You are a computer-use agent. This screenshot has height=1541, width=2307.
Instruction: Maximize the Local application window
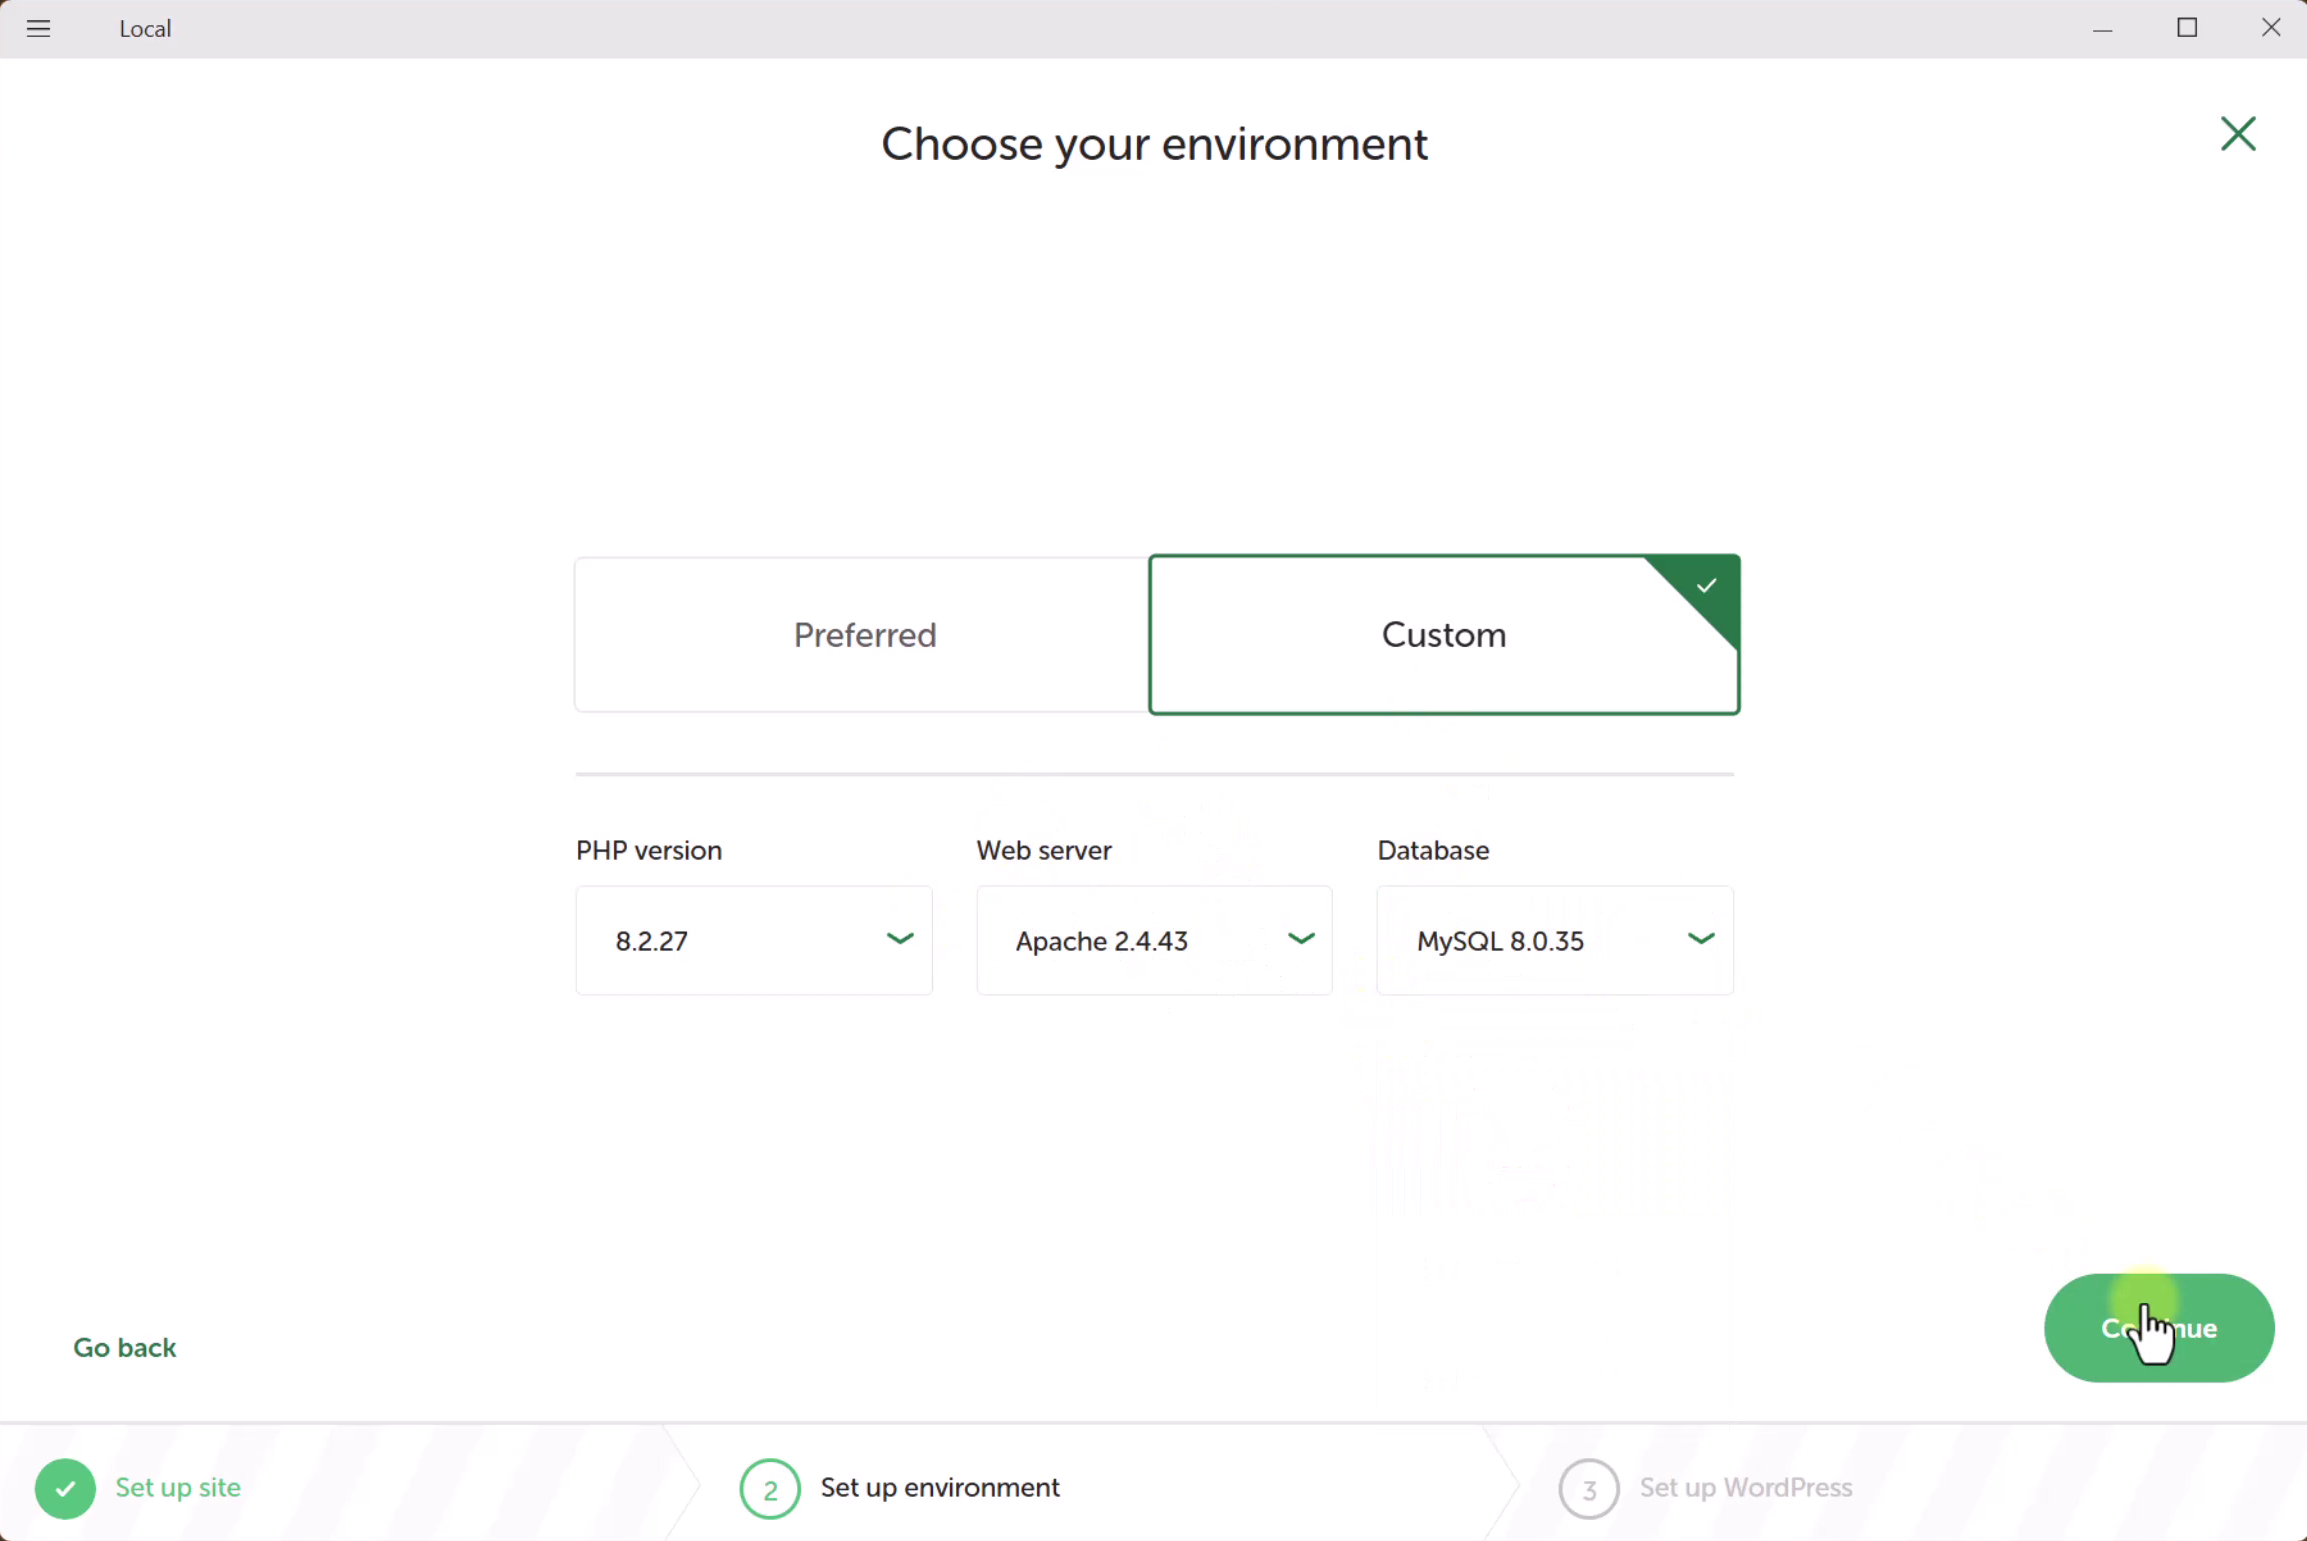tap(2187, 28)
